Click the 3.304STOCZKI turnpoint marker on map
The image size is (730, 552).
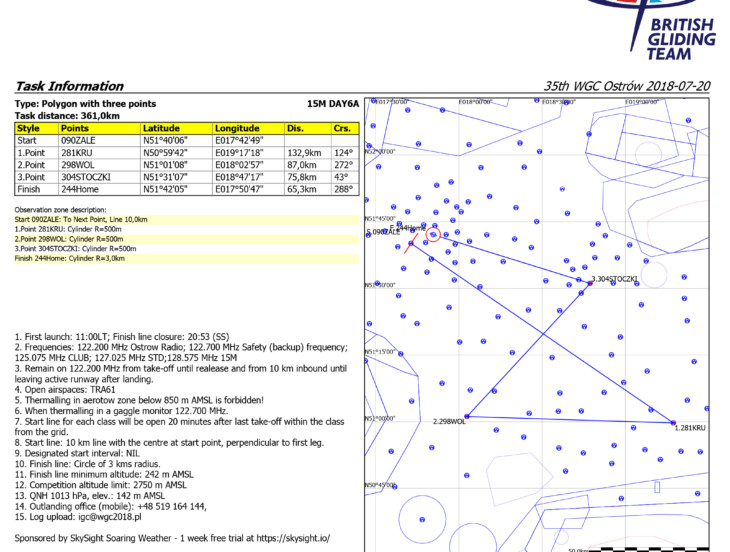pos(590,284)
